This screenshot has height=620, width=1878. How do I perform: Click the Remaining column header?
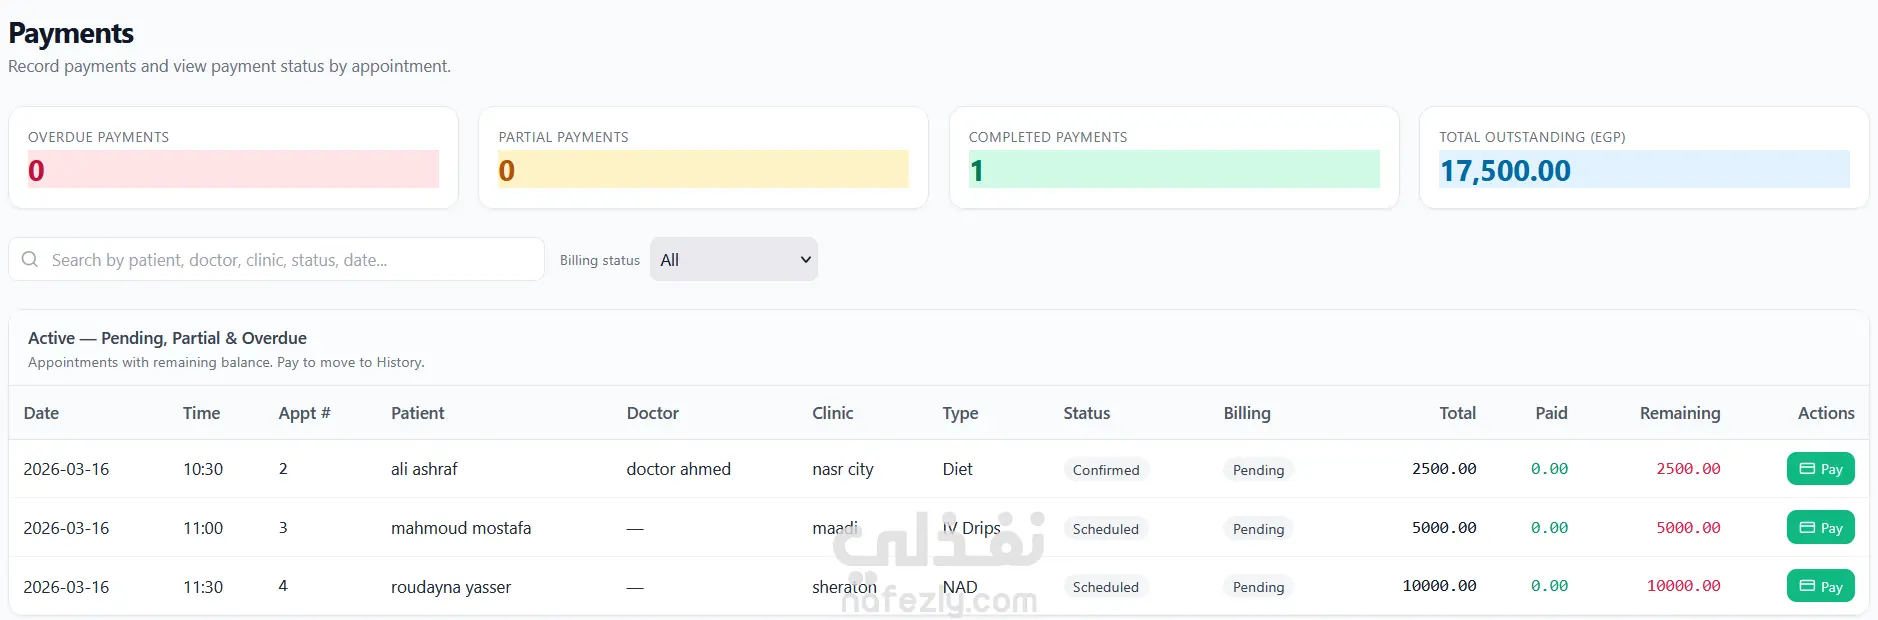(1680, 413)
